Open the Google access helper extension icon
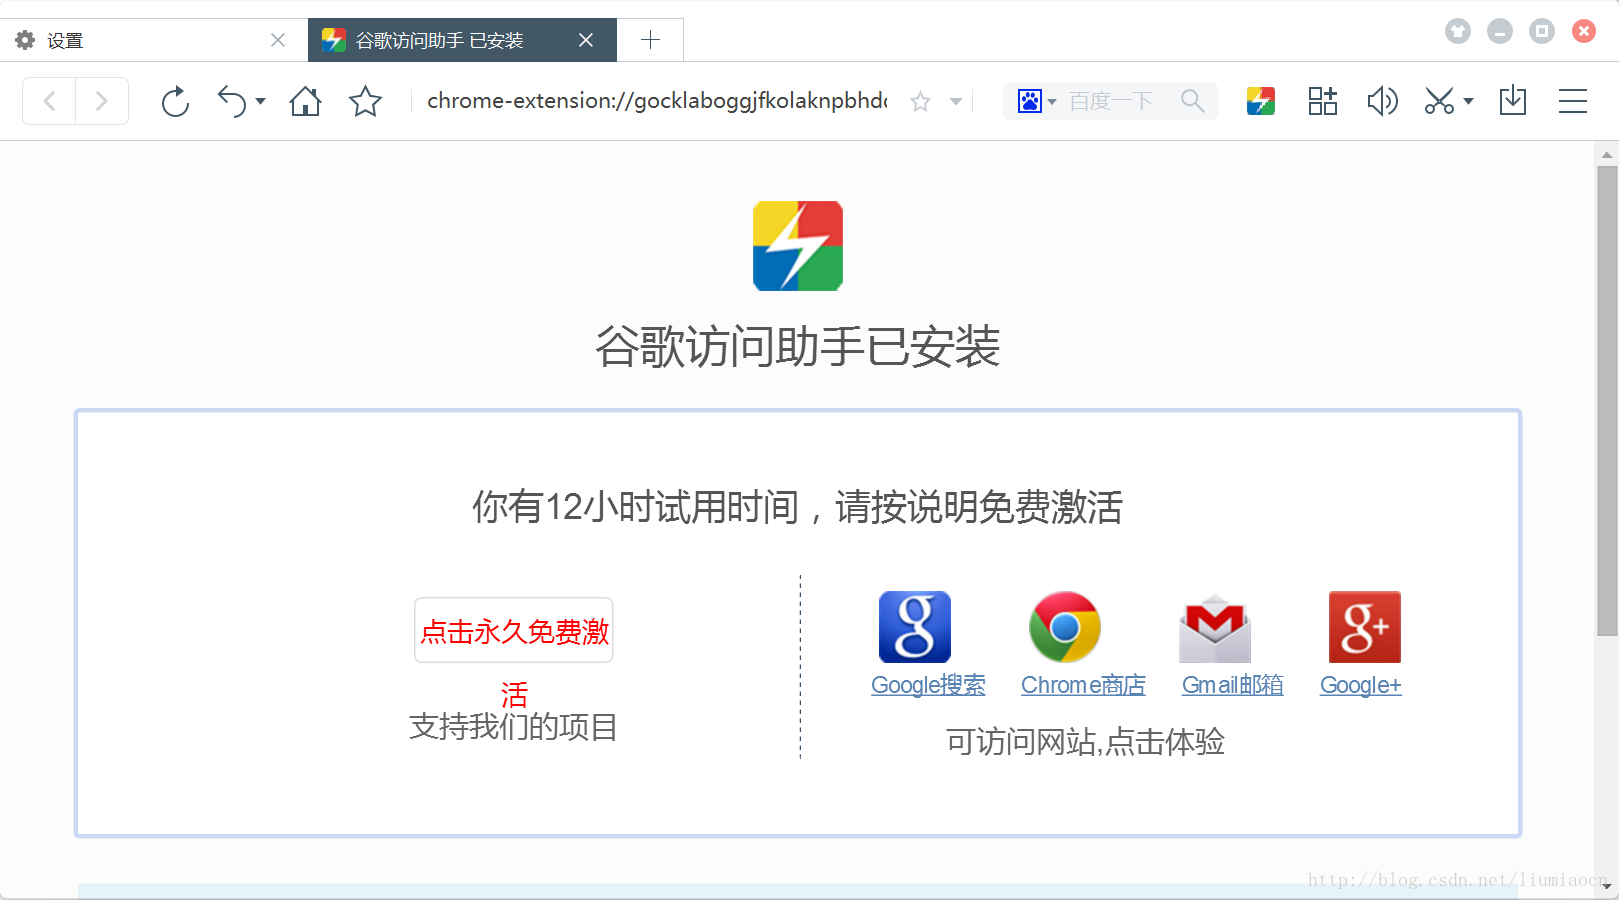Viewport: 1619px width, 900px height. [1261, 101]
